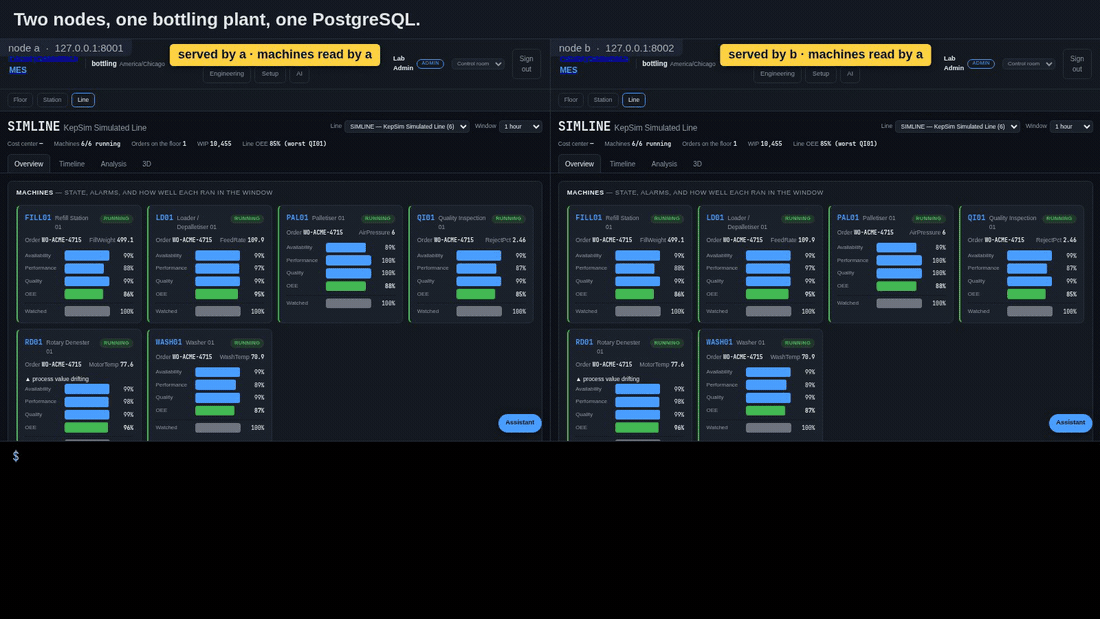
Task: Open Control room dropdown in node a
Action: pyautogui.click(x=478, y=64)
